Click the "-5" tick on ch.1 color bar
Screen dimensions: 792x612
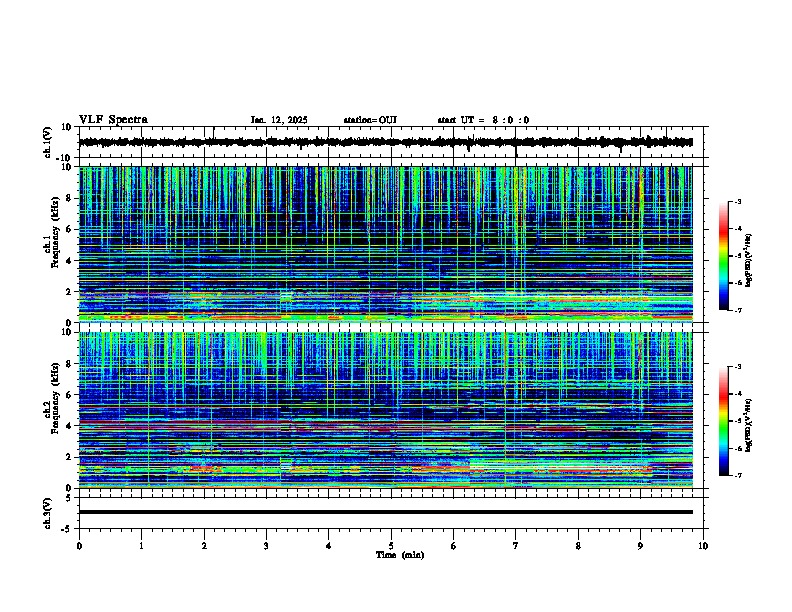pyautogui.click(x=737, y=256)
